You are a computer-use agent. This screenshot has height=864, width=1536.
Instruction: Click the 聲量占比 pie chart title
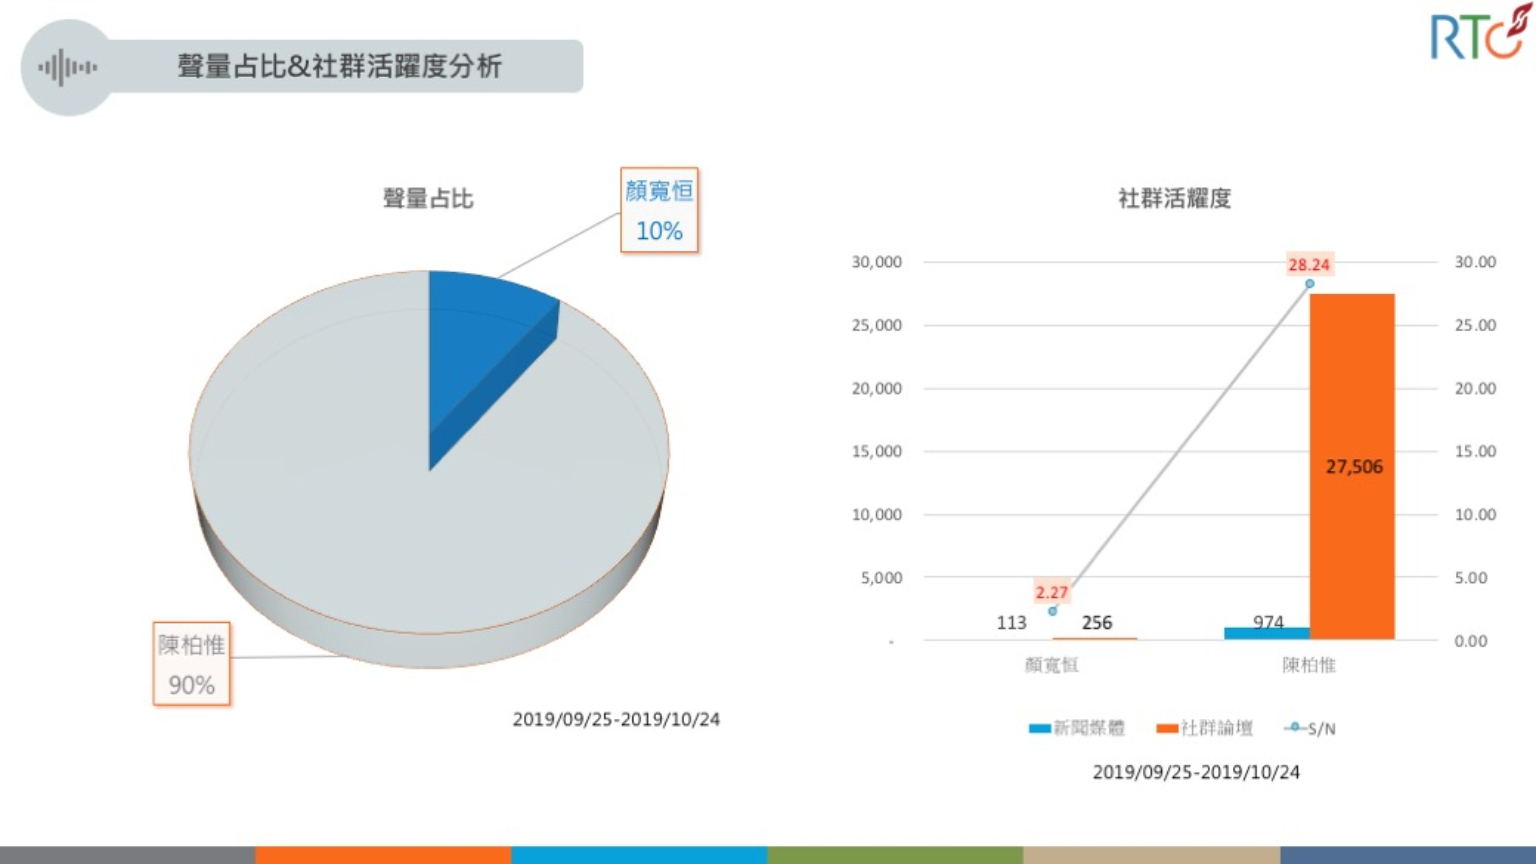coord(428,198)
